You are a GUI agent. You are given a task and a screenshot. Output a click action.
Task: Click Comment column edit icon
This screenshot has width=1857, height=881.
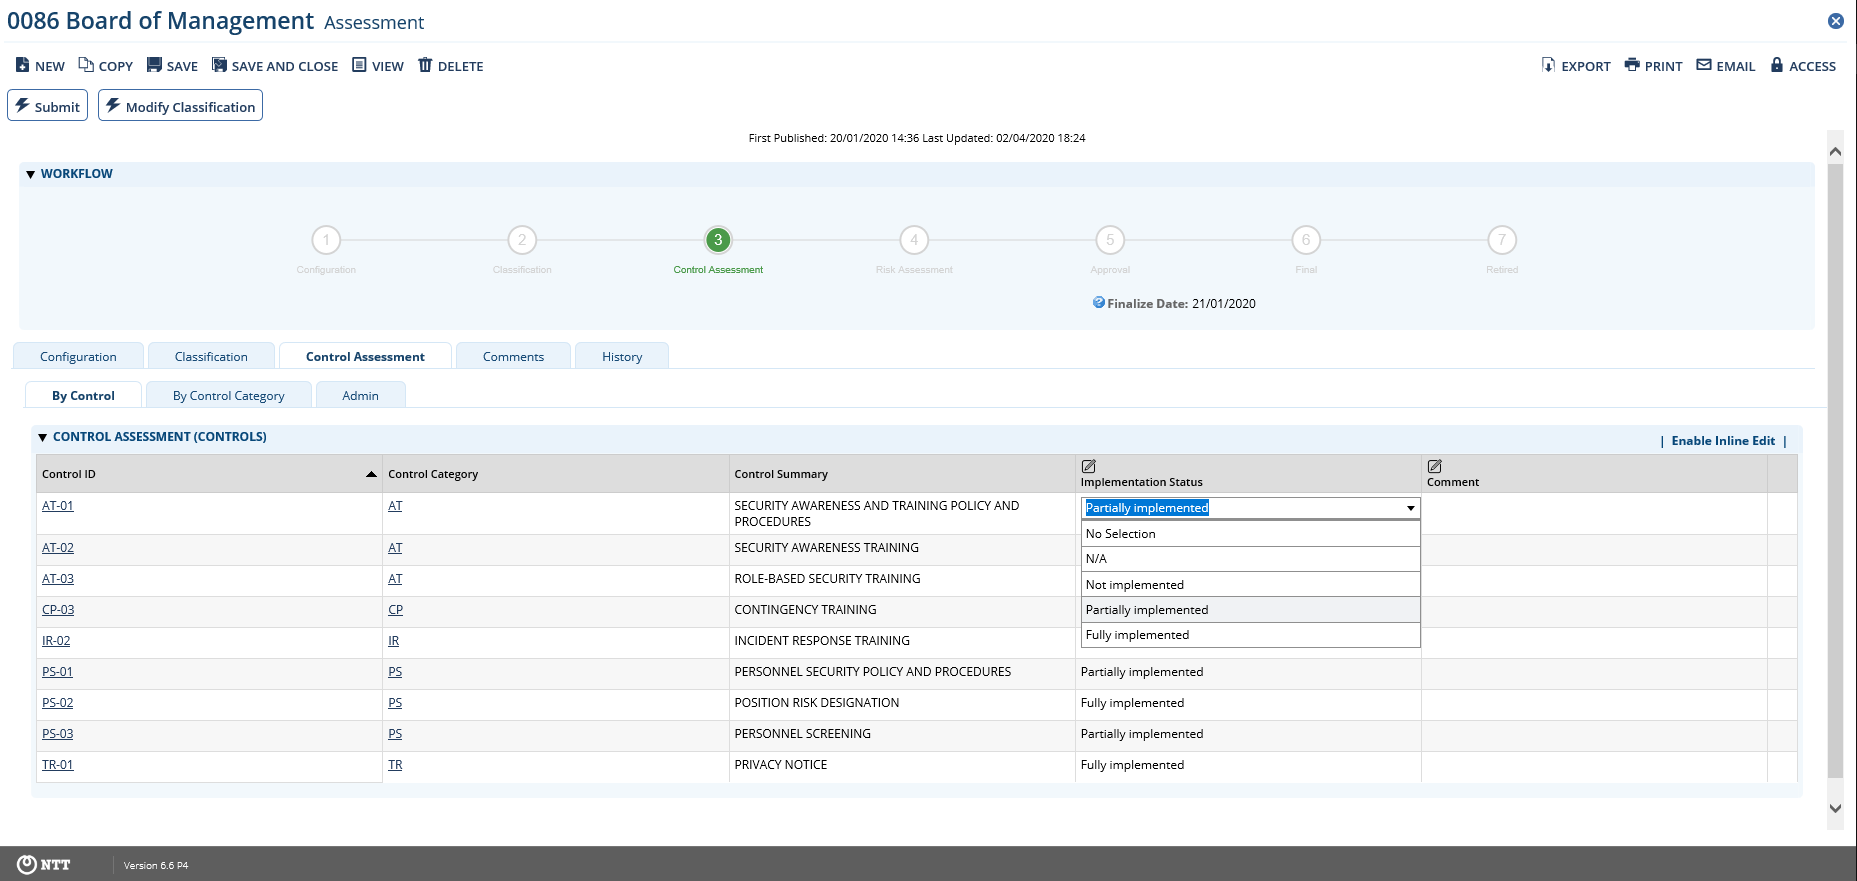coord(1435,466)
